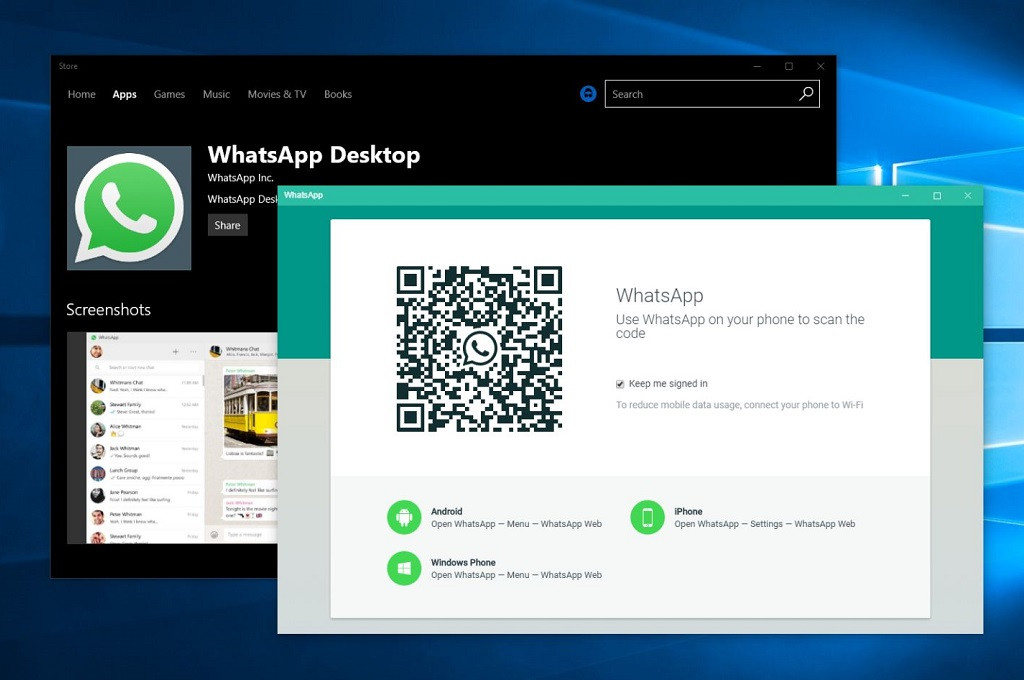
Task: Go to the Movies & TV section
Action: [277, 94]
